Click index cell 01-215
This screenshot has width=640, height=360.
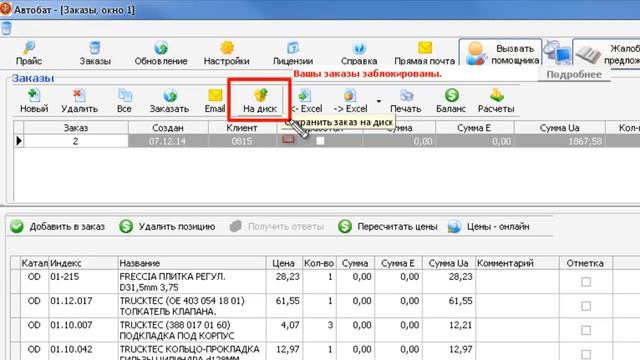tap(83, 282)
